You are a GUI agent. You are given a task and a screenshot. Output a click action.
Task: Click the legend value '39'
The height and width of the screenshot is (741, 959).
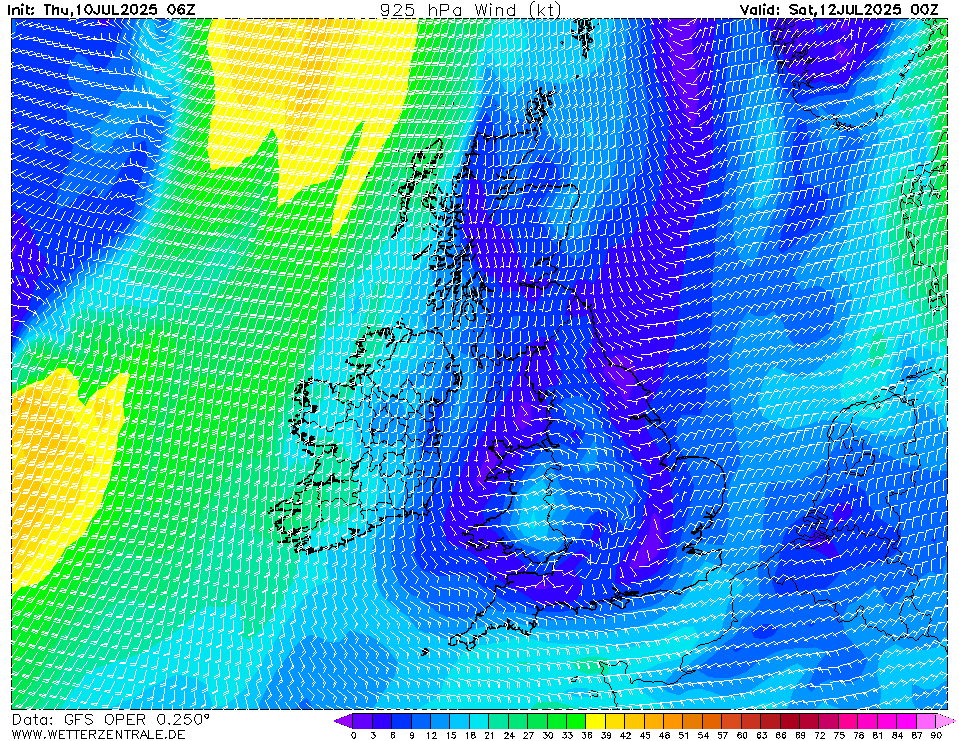point(606,735)
